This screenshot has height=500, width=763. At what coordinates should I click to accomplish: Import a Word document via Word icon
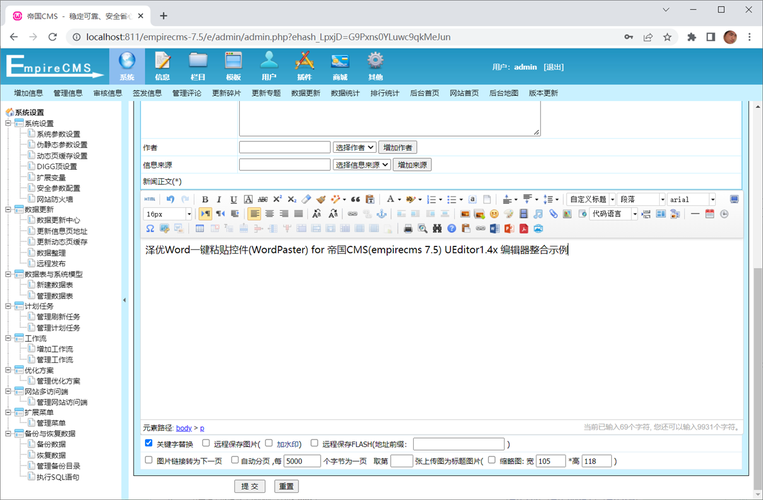click(494, 229)
